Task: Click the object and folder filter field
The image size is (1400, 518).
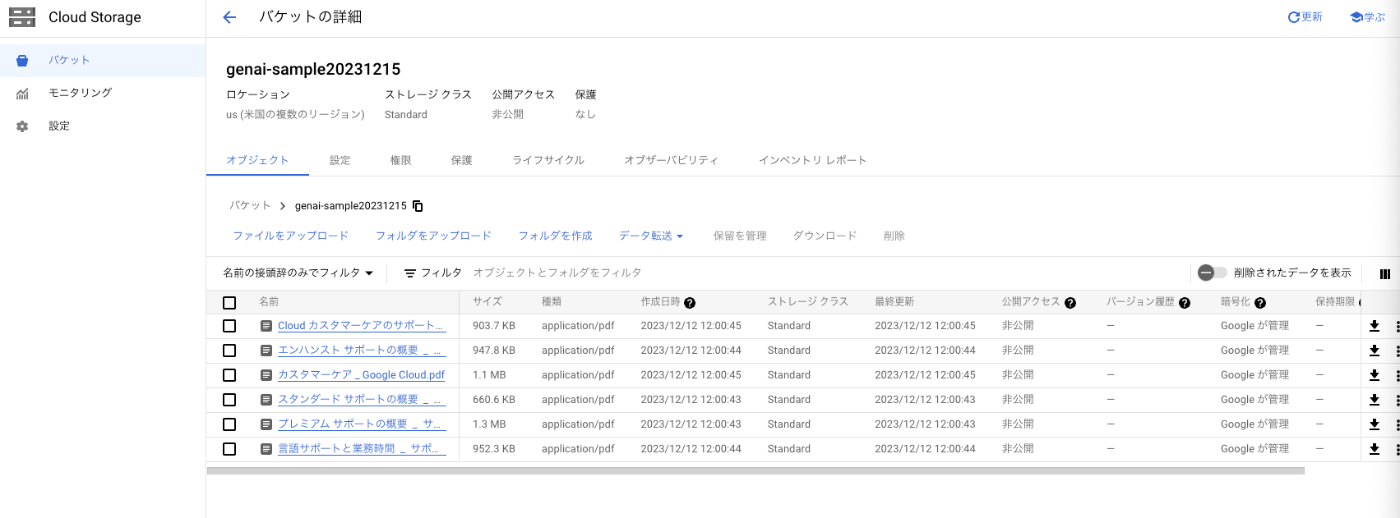Action: (557, 273)
